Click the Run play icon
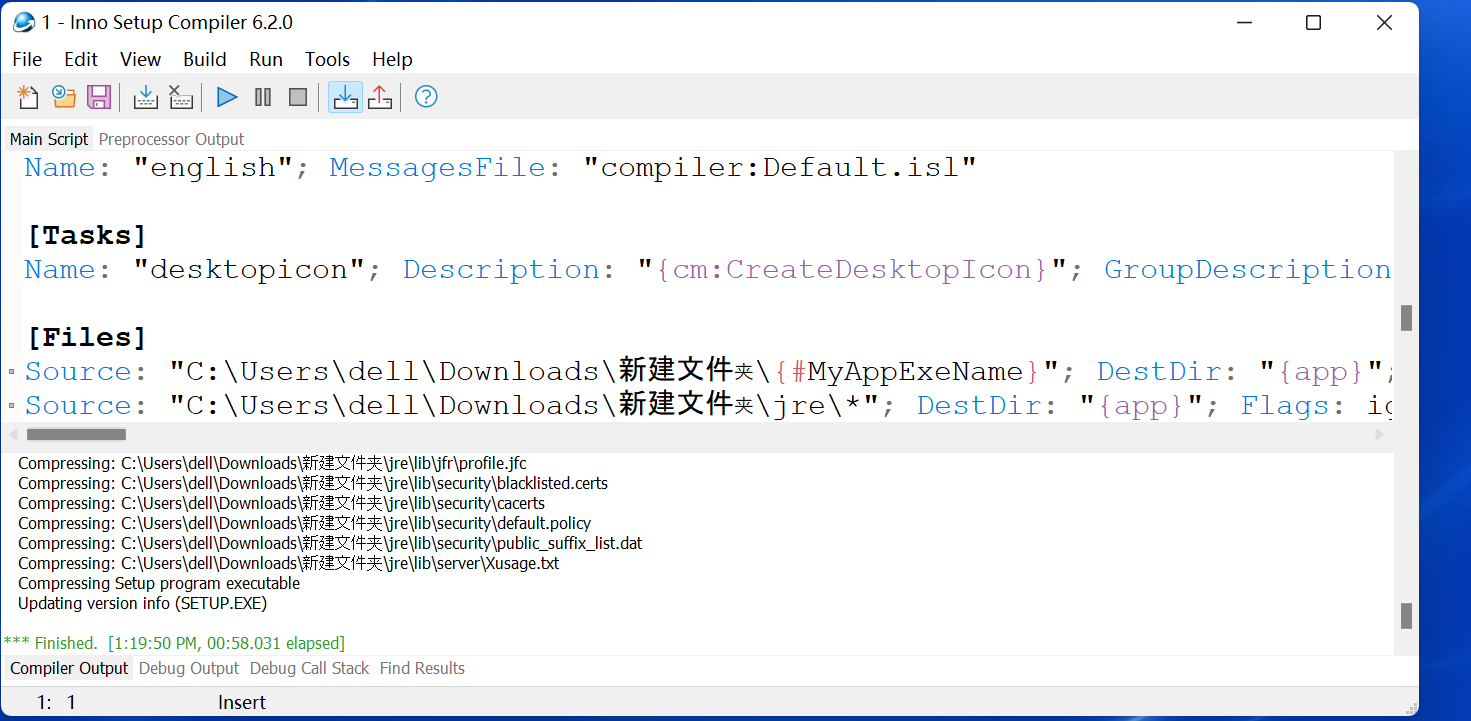The width and height of the screenshot is (1471, 721). [x=227, y=97]
